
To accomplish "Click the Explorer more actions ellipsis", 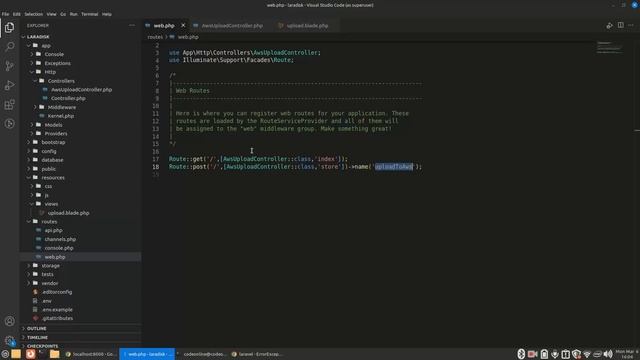I will (x=132, y=25).
